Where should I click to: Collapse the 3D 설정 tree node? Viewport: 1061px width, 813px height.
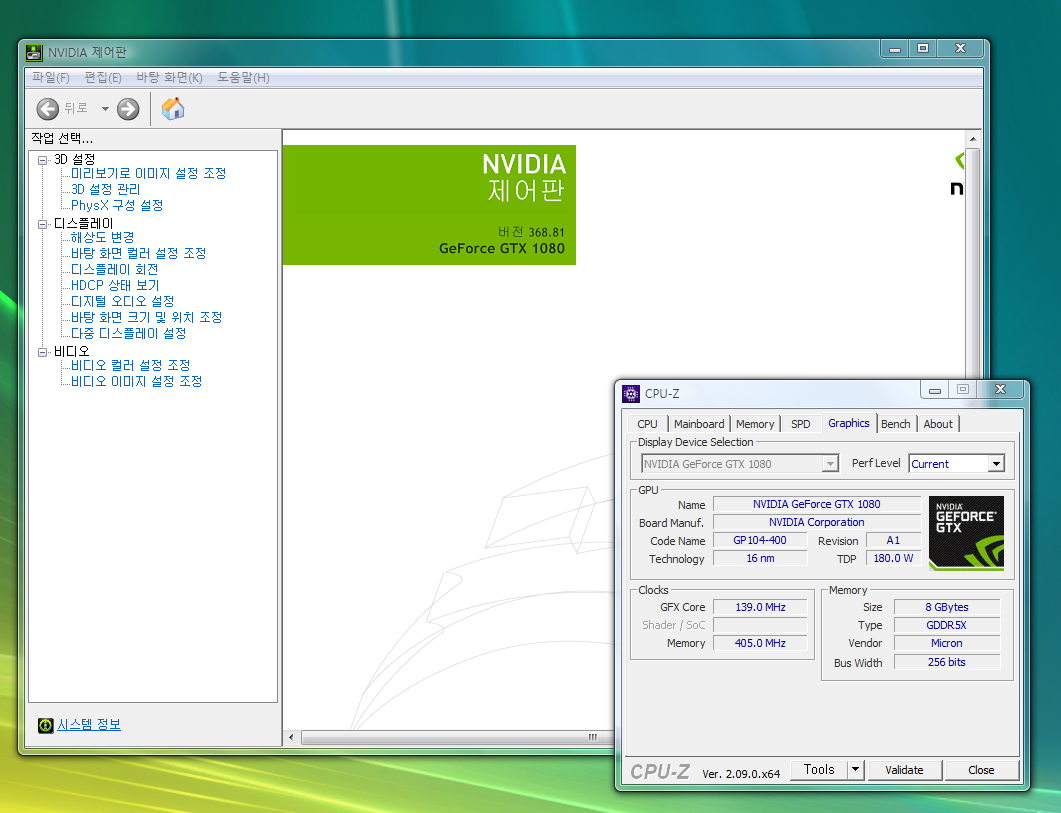point(43,160)
